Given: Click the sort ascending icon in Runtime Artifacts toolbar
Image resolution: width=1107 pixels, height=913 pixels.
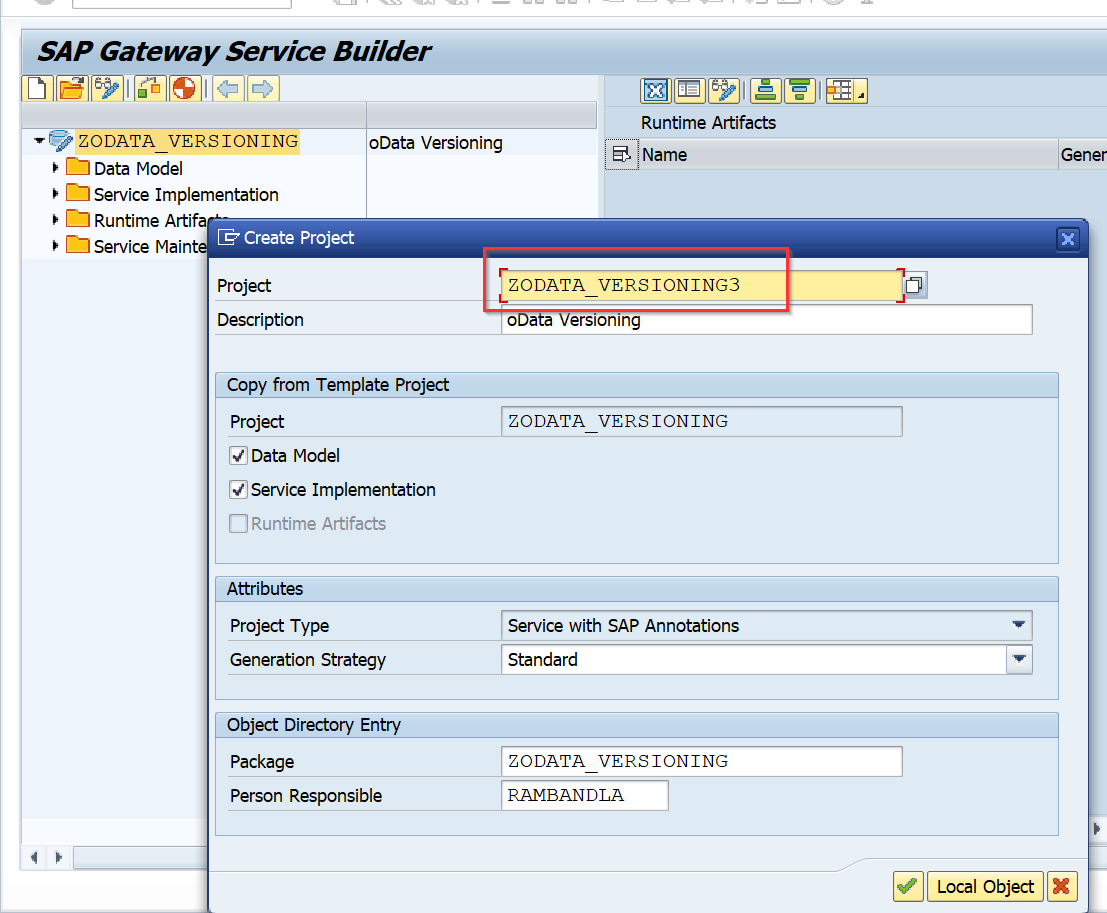Looking at the screenshot, I should click(x=765, y=90).
